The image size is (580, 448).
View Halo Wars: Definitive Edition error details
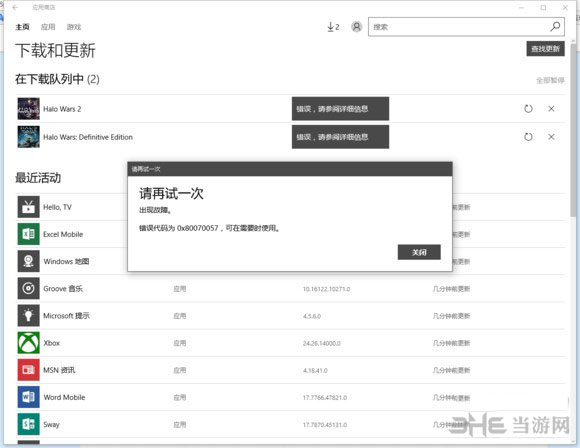340,137
